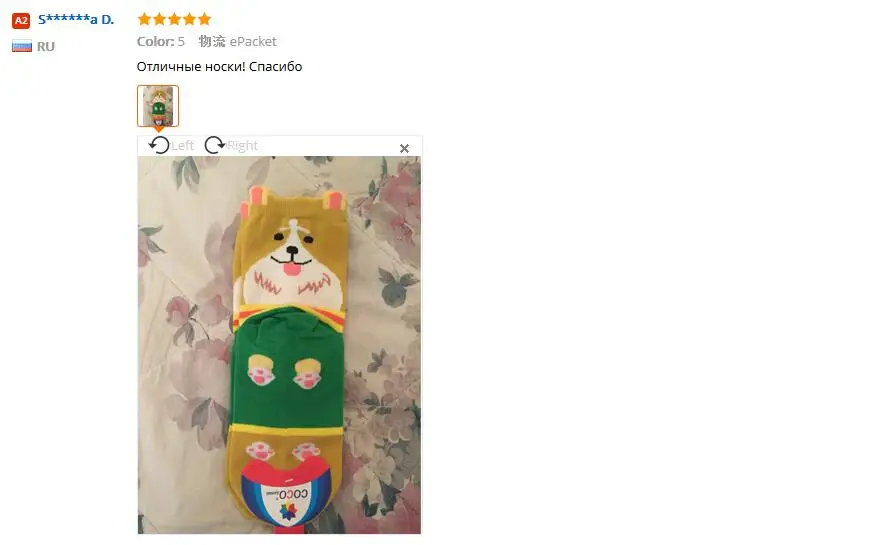The height and width of the screenshot is (545, 879).
Task: Click the Right rotate label
Action: [242, 146]
